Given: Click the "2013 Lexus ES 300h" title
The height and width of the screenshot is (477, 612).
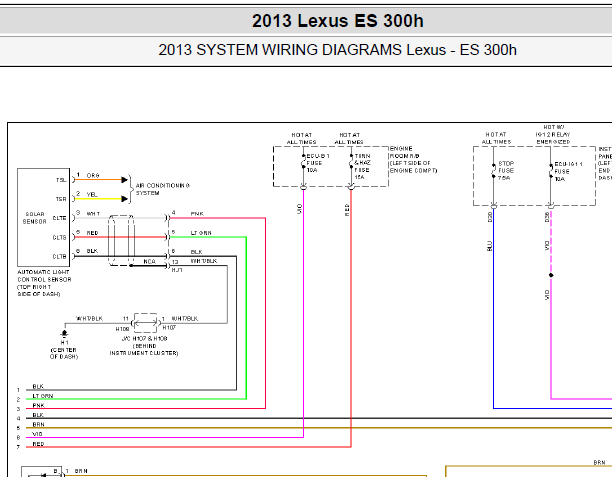Looking at the screenshot, I should pyautogui.click(x=338, y=21).
